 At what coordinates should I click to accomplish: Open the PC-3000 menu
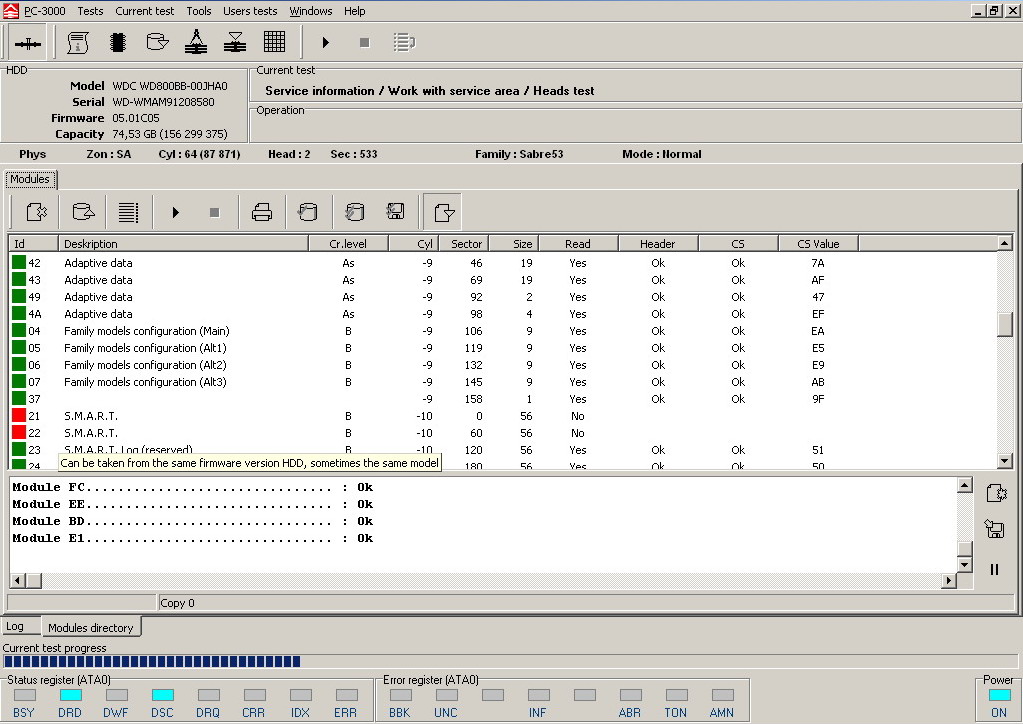44,11
